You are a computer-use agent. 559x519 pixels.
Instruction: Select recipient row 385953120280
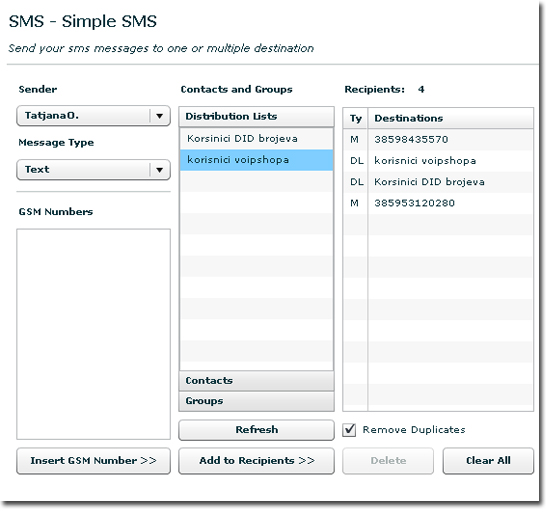tap(438, 204)
